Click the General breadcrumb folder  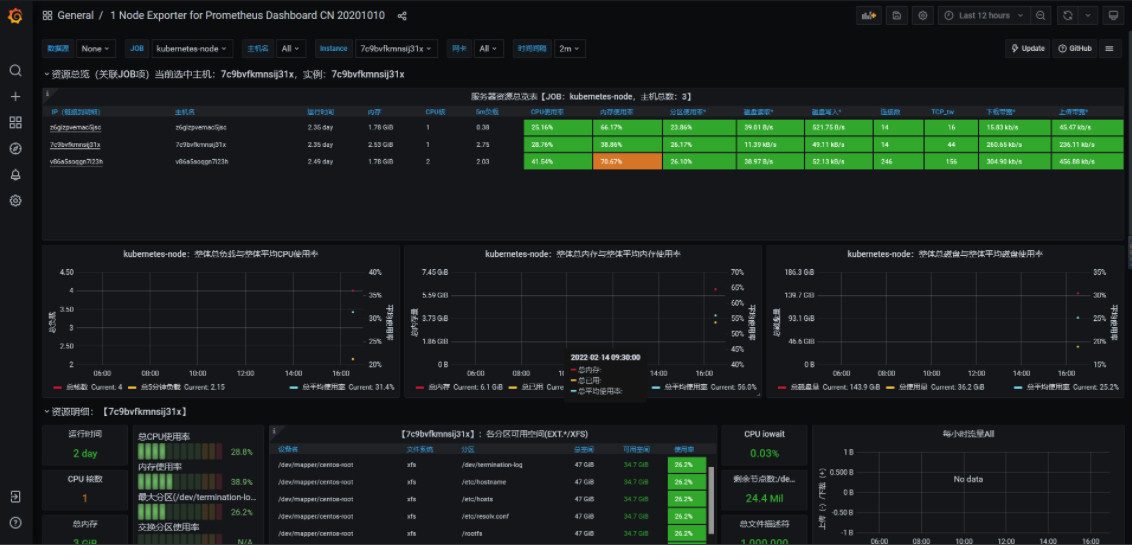tap(75, 16)
